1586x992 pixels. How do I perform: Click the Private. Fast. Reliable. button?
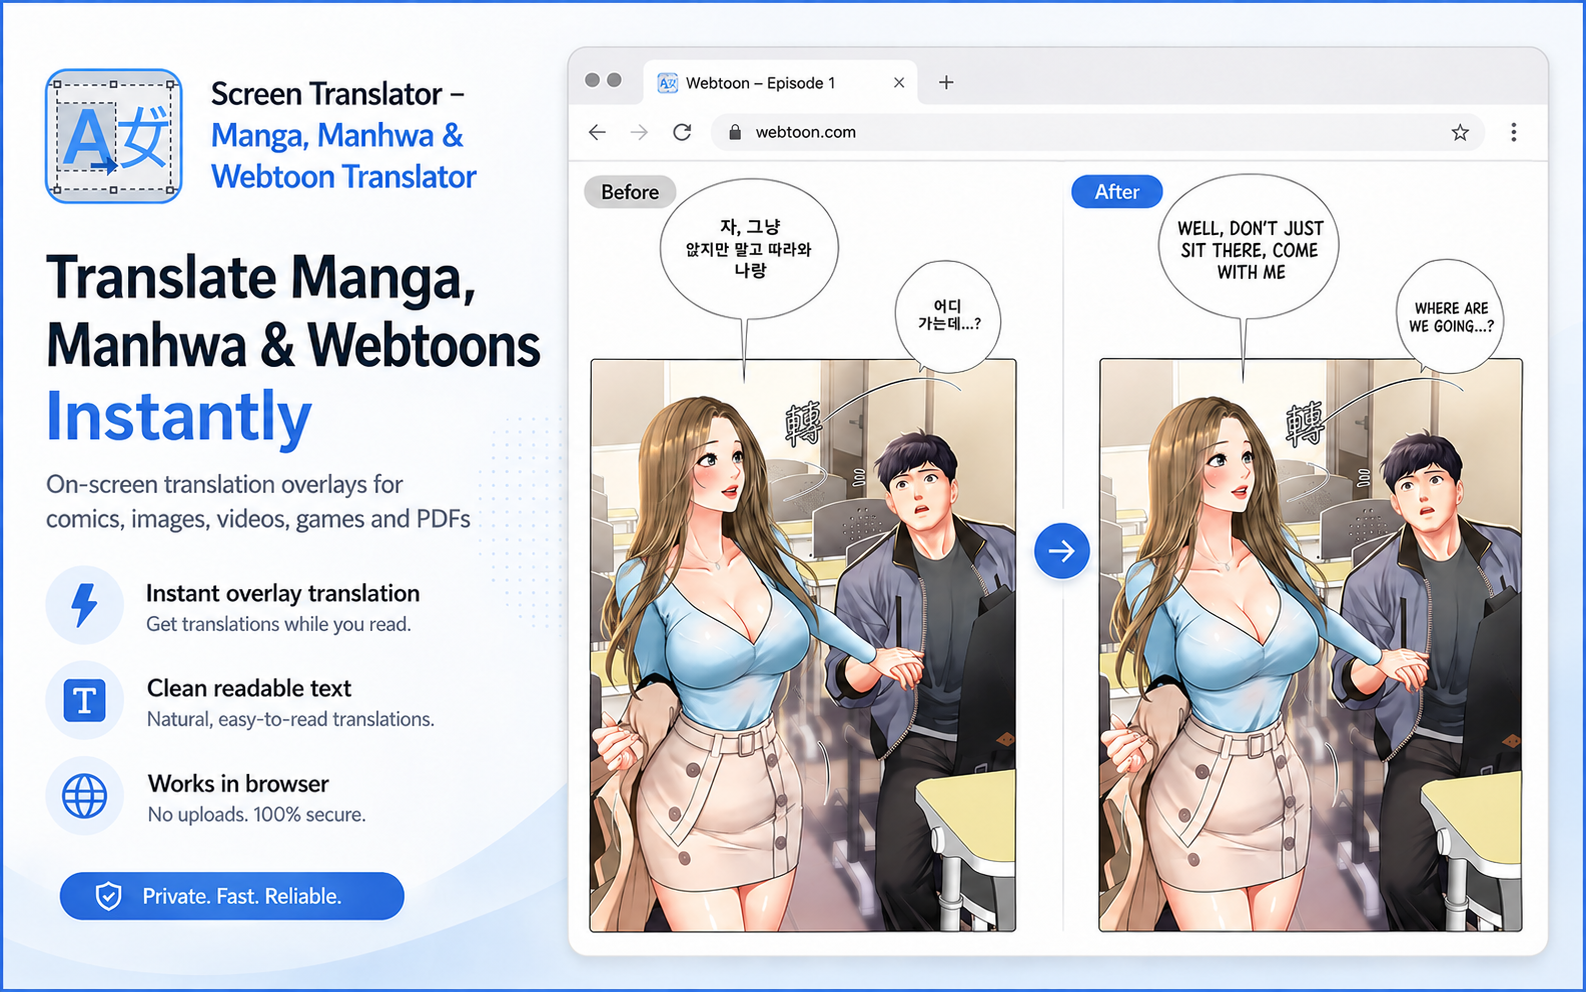pyautogui.click(x=232, y=896)
